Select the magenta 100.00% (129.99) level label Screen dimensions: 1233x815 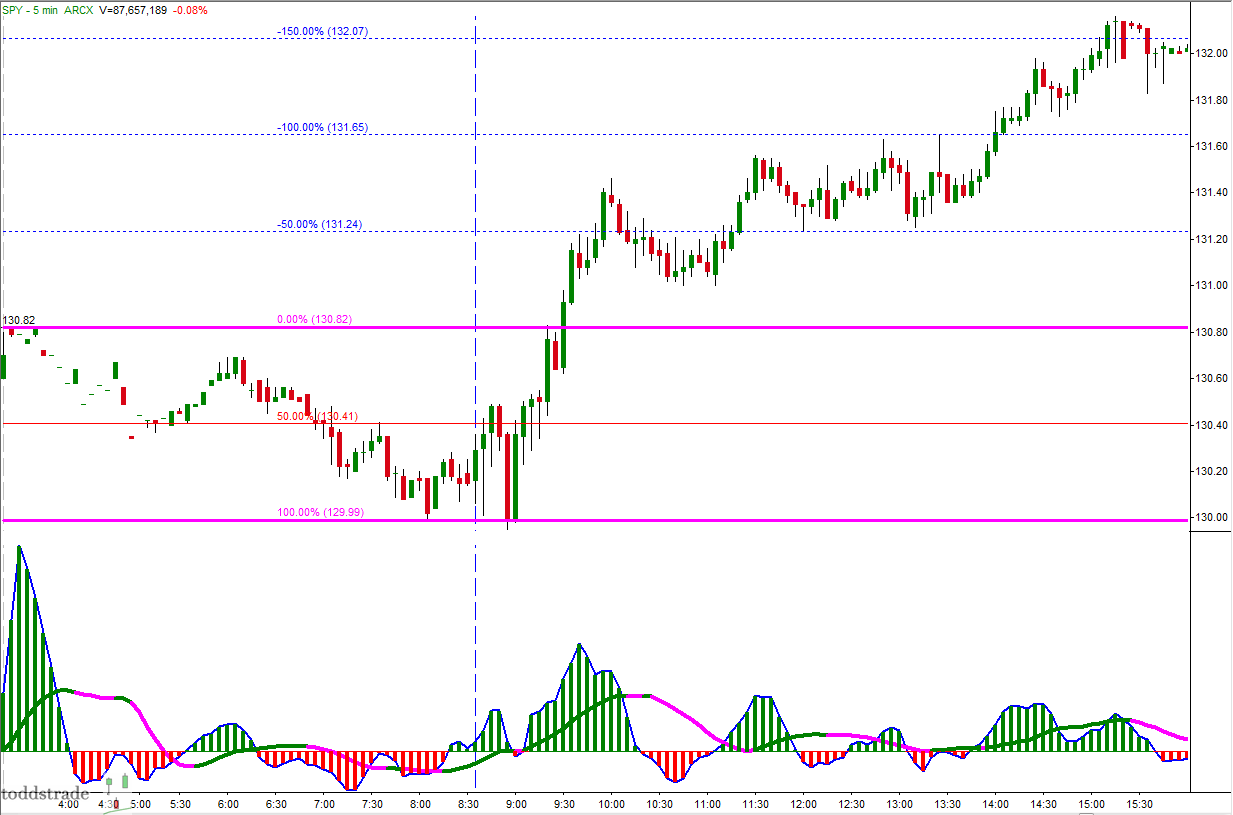[x=320, y=513]
